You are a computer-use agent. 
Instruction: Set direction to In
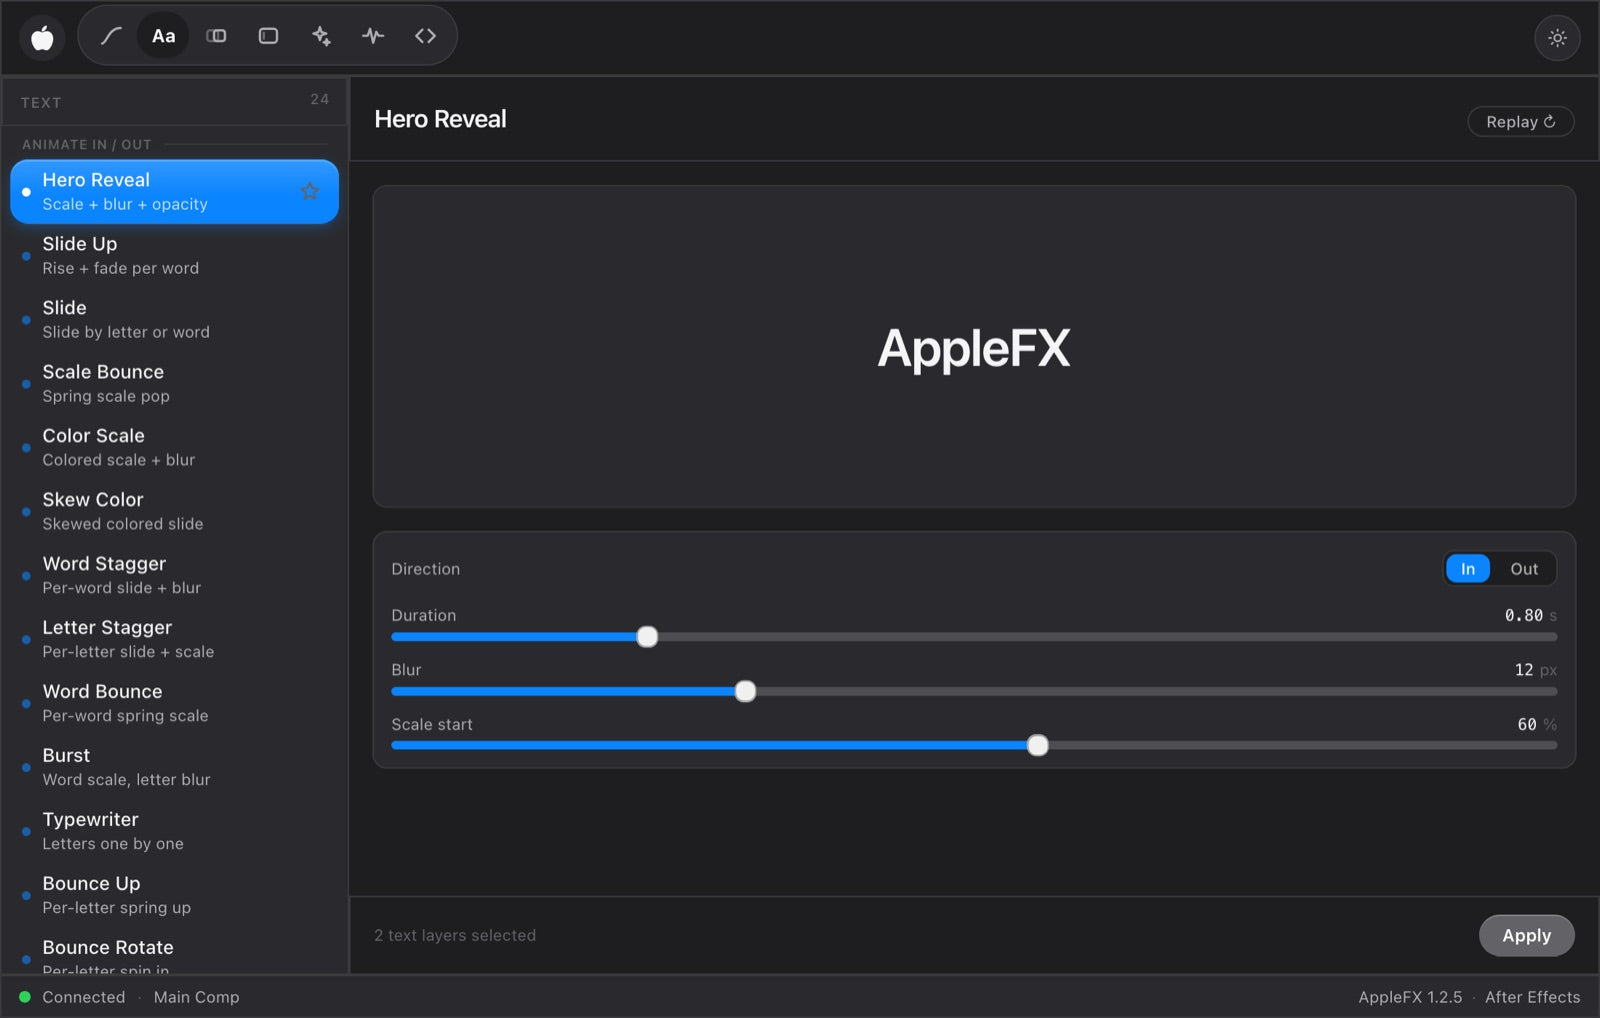[x=1467, y=569]
